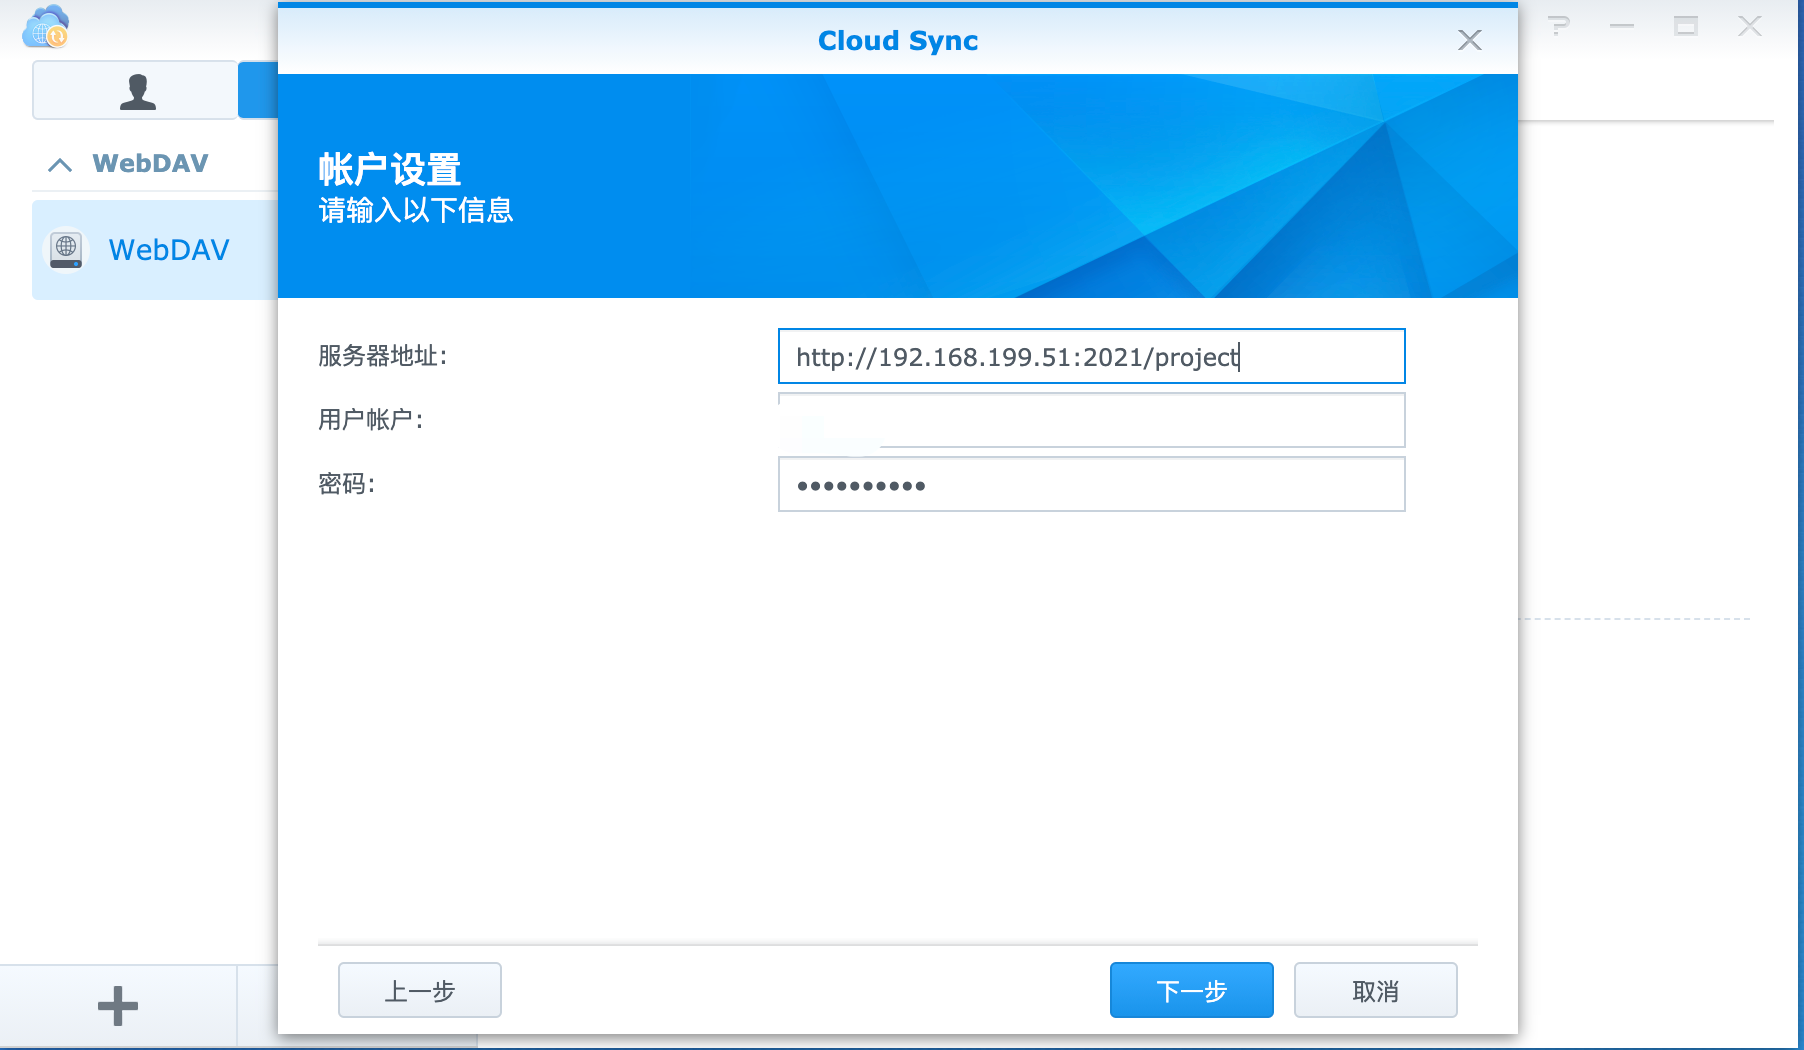This screenshot has height=1050, width=1804.
Task: Click the 下一步 (Next) button
Action: (x=1191, y=990)
